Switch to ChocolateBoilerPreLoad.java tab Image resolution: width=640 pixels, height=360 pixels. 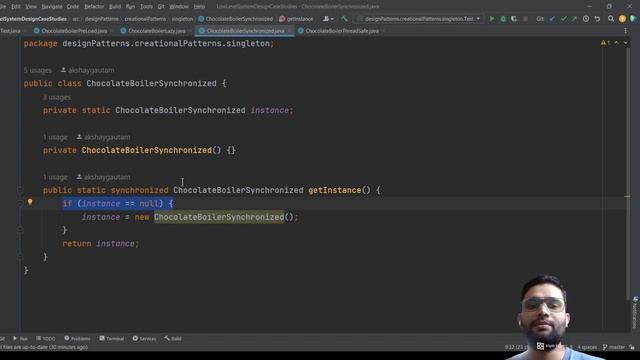[71, 31]
